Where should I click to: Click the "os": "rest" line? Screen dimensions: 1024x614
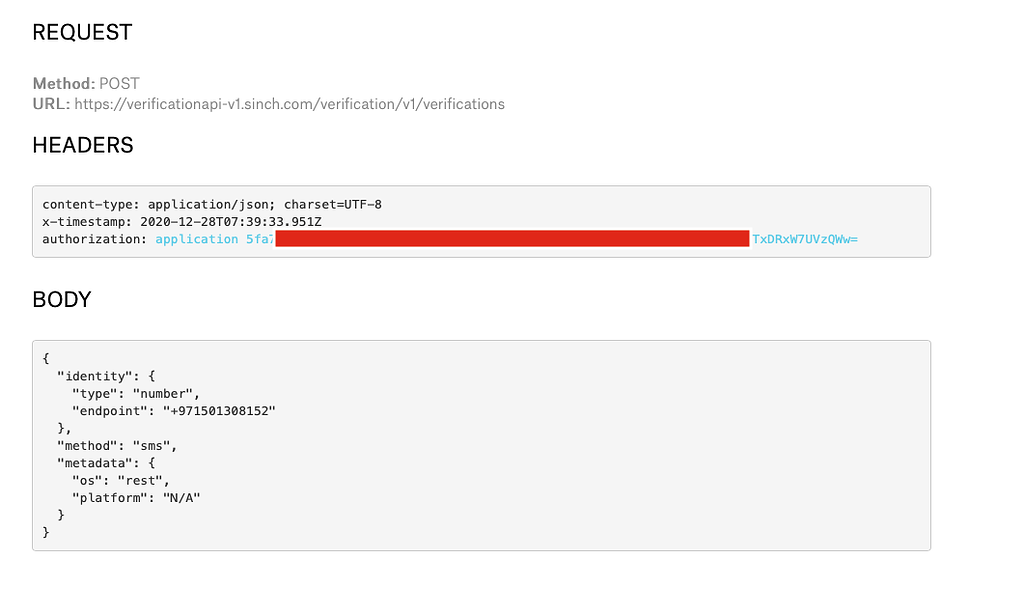(121, 481)
